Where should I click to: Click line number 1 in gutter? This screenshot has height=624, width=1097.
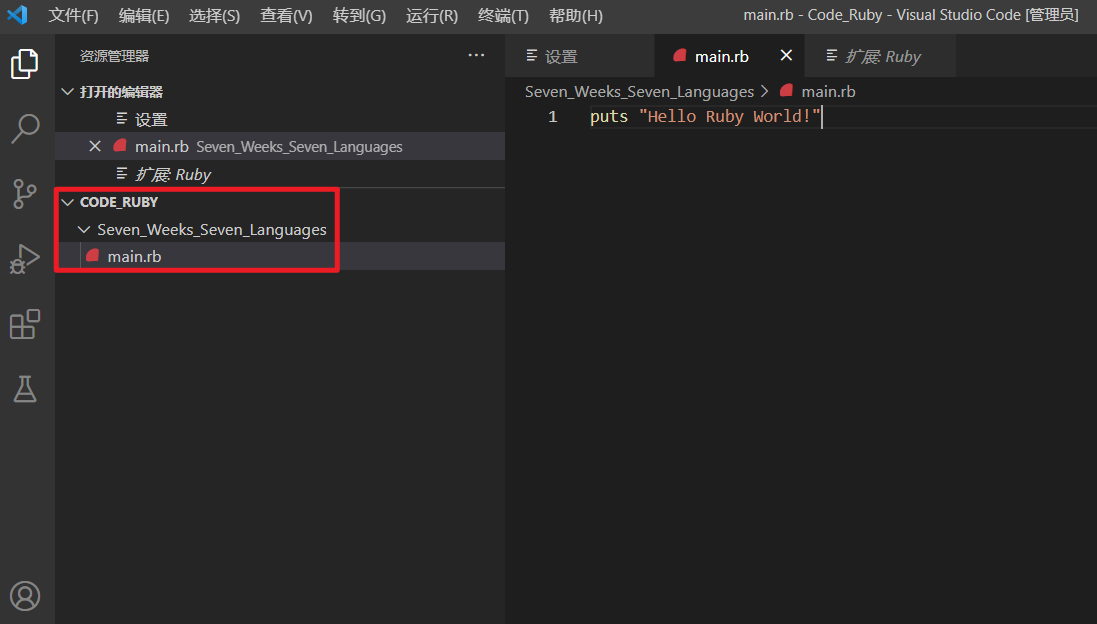click(553, 117)
